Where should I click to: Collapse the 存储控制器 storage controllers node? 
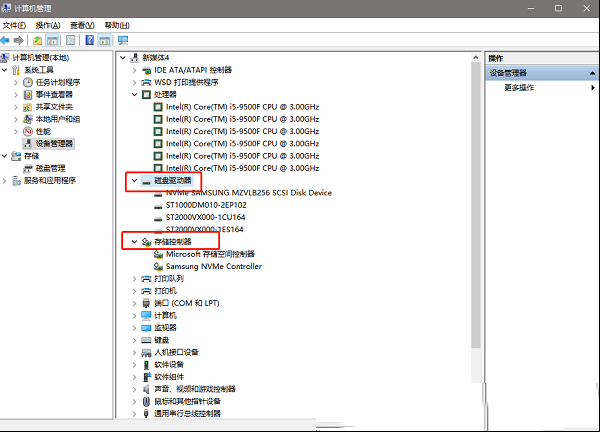point(135,242)
